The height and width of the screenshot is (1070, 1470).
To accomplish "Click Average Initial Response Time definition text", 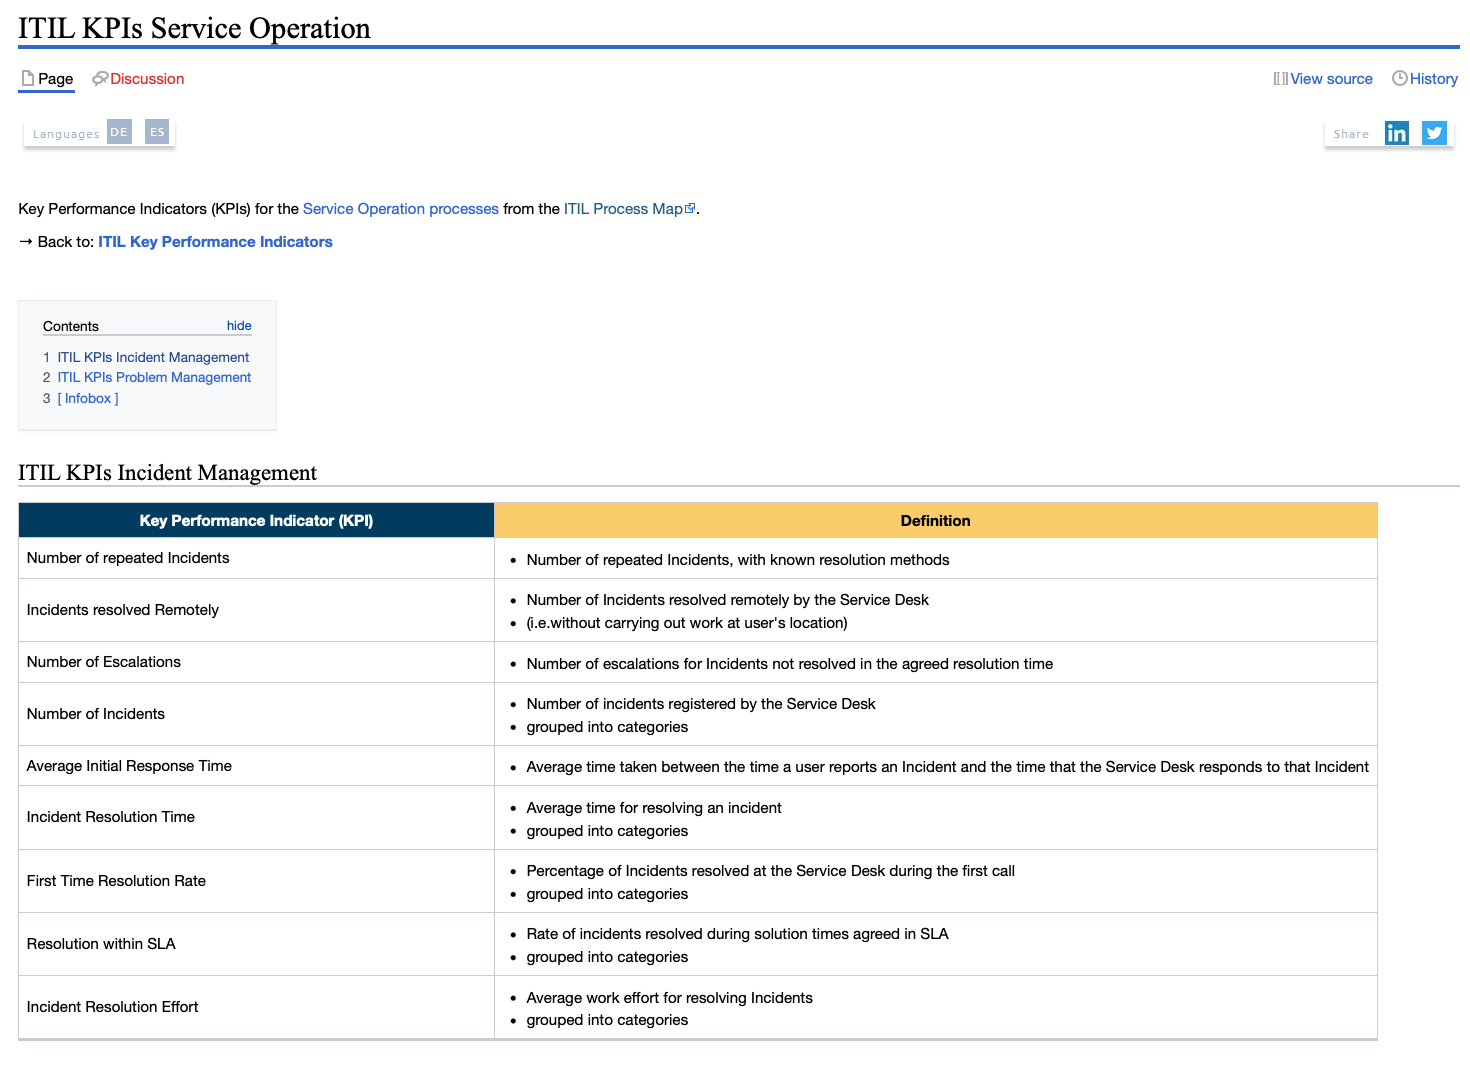I will point(947,767).
